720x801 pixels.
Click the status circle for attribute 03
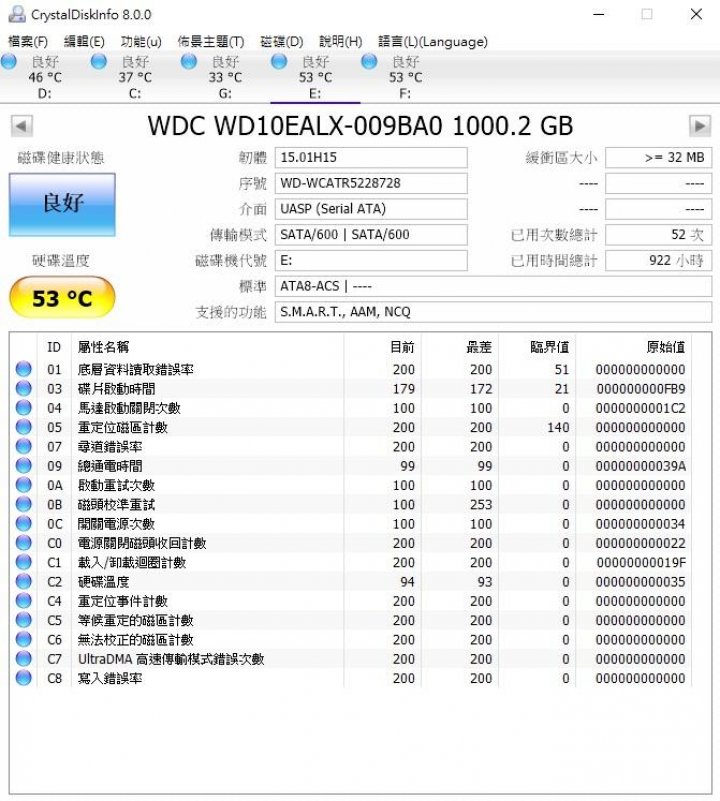click(24, 388)
